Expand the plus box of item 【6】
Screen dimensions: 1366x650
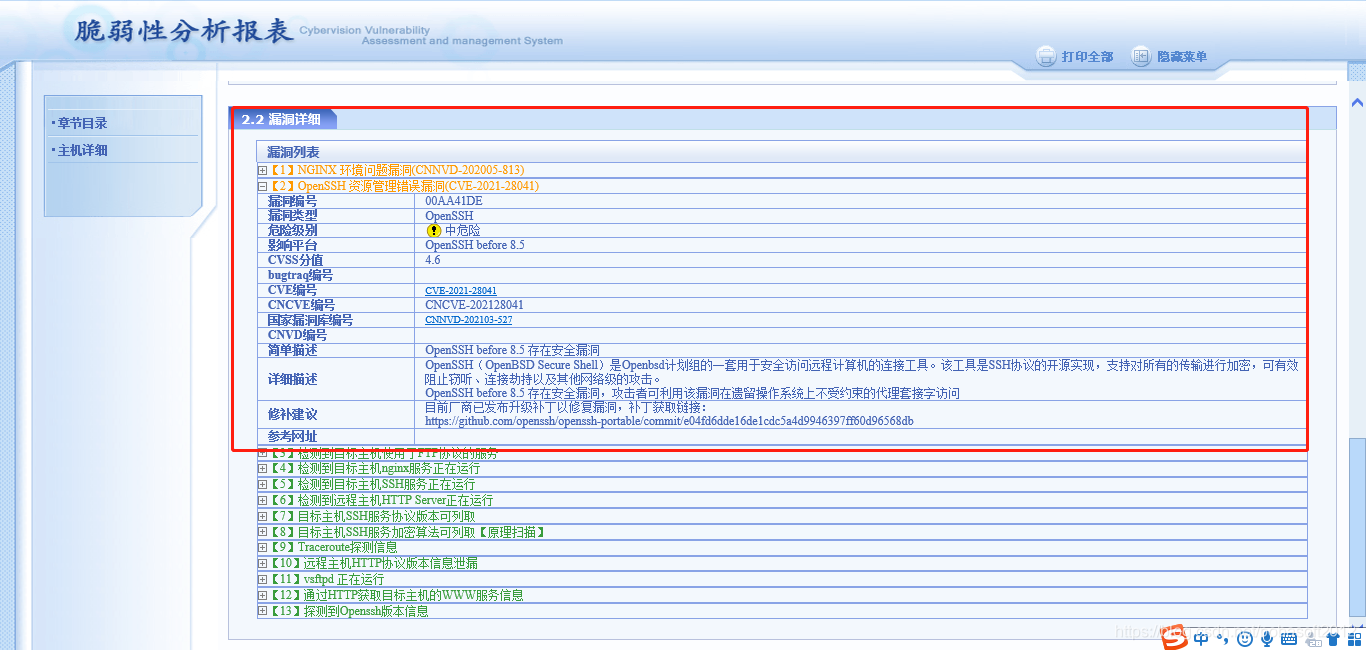[x=263, y=500]
